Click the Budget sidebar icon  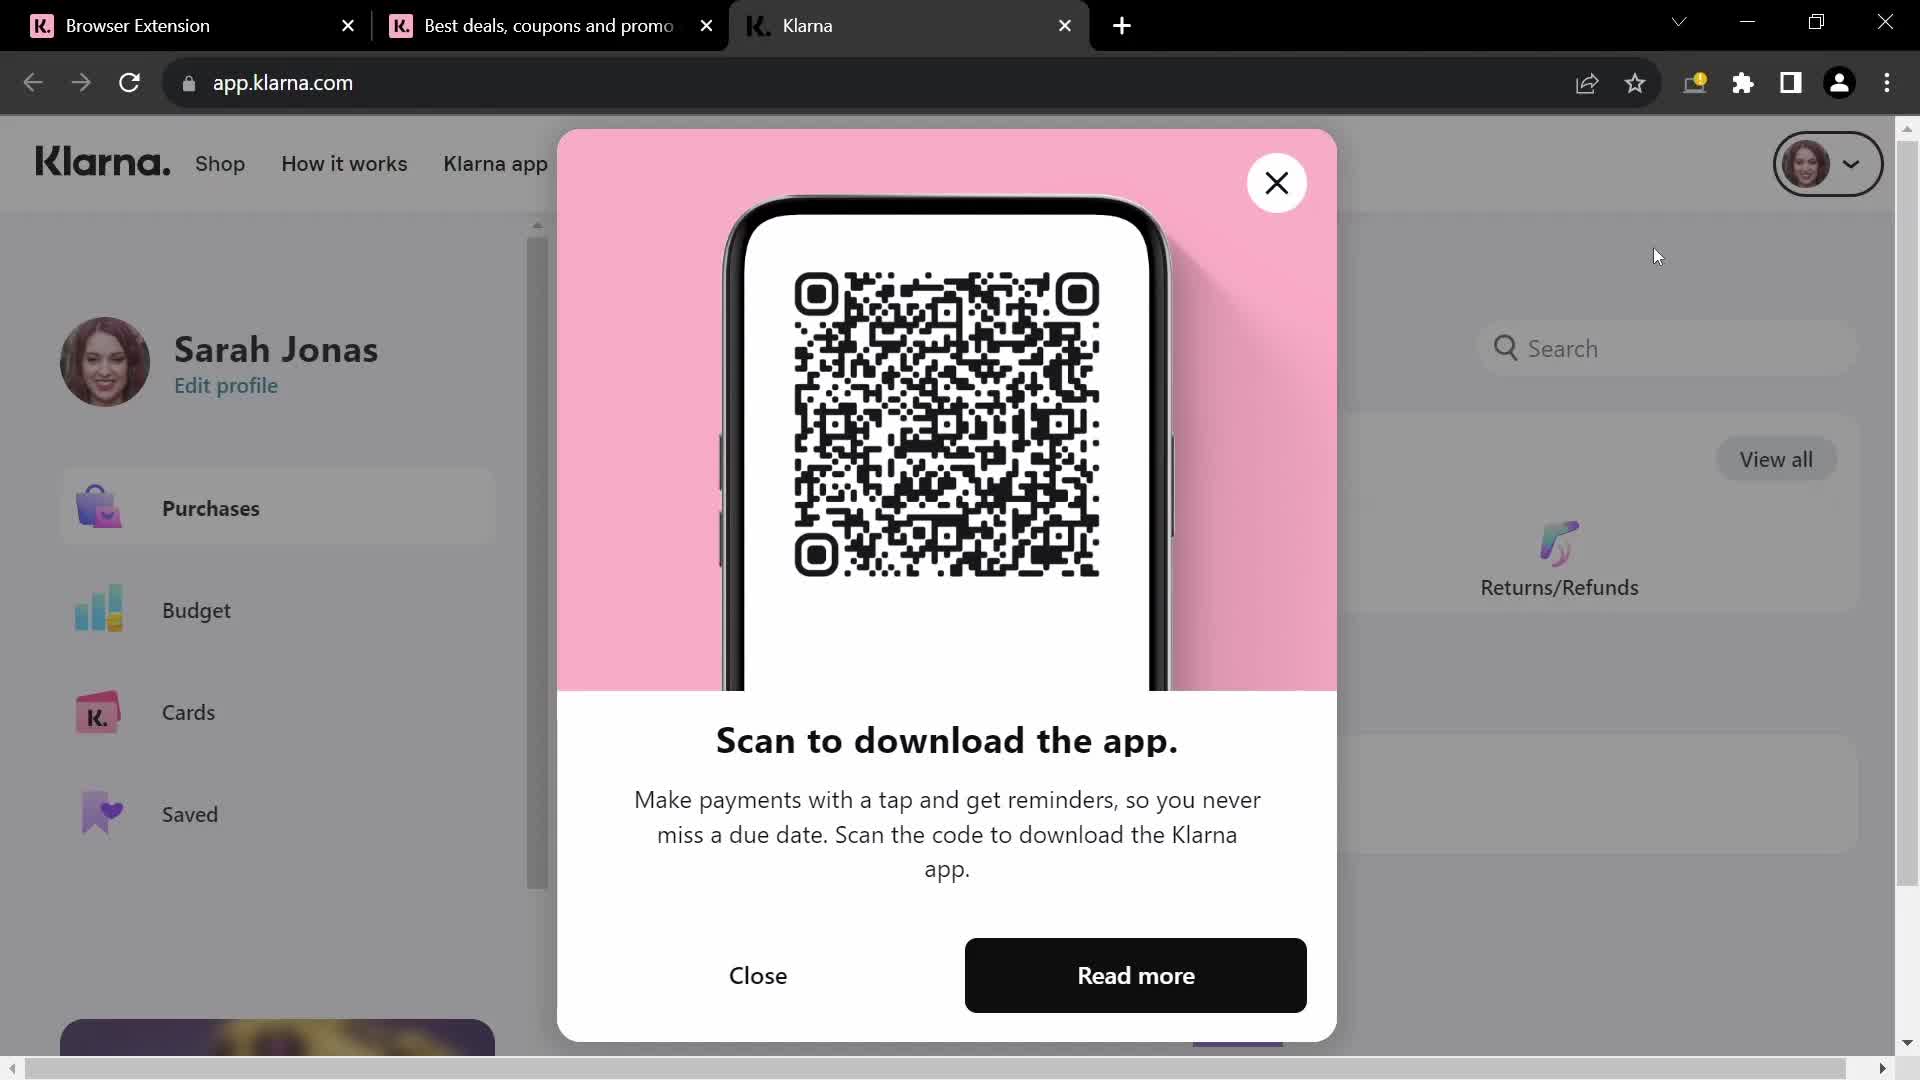coord(99,611)
